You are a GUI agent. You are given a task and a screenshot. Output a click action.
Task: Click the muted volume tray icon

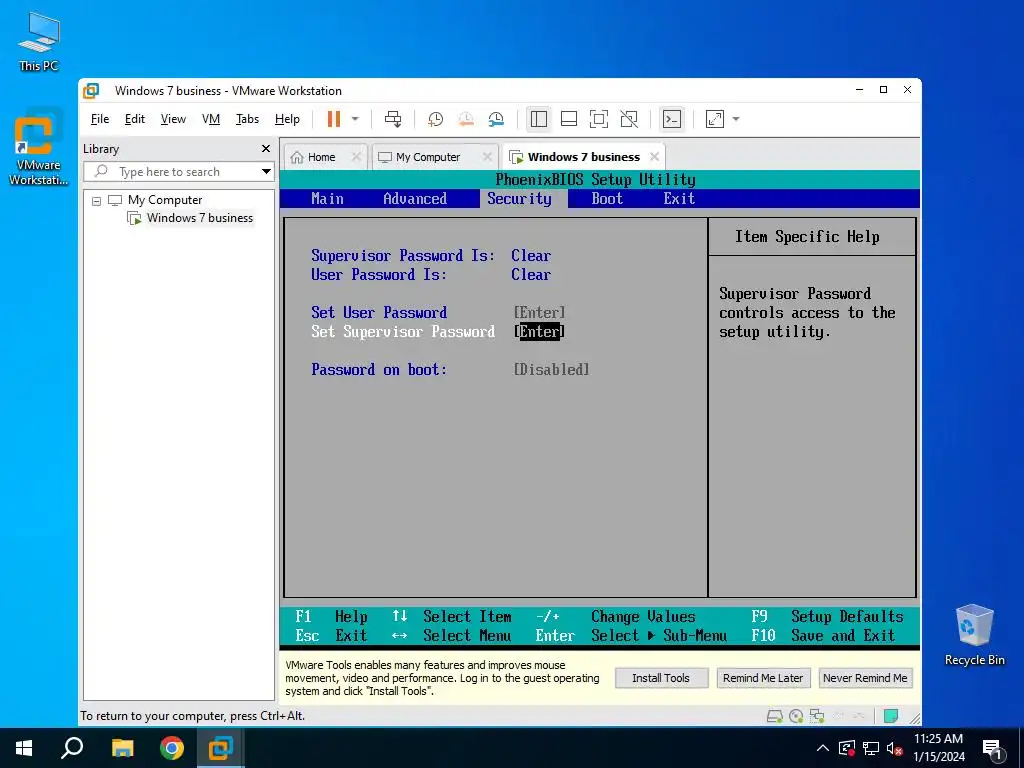[x=894, y=748]
